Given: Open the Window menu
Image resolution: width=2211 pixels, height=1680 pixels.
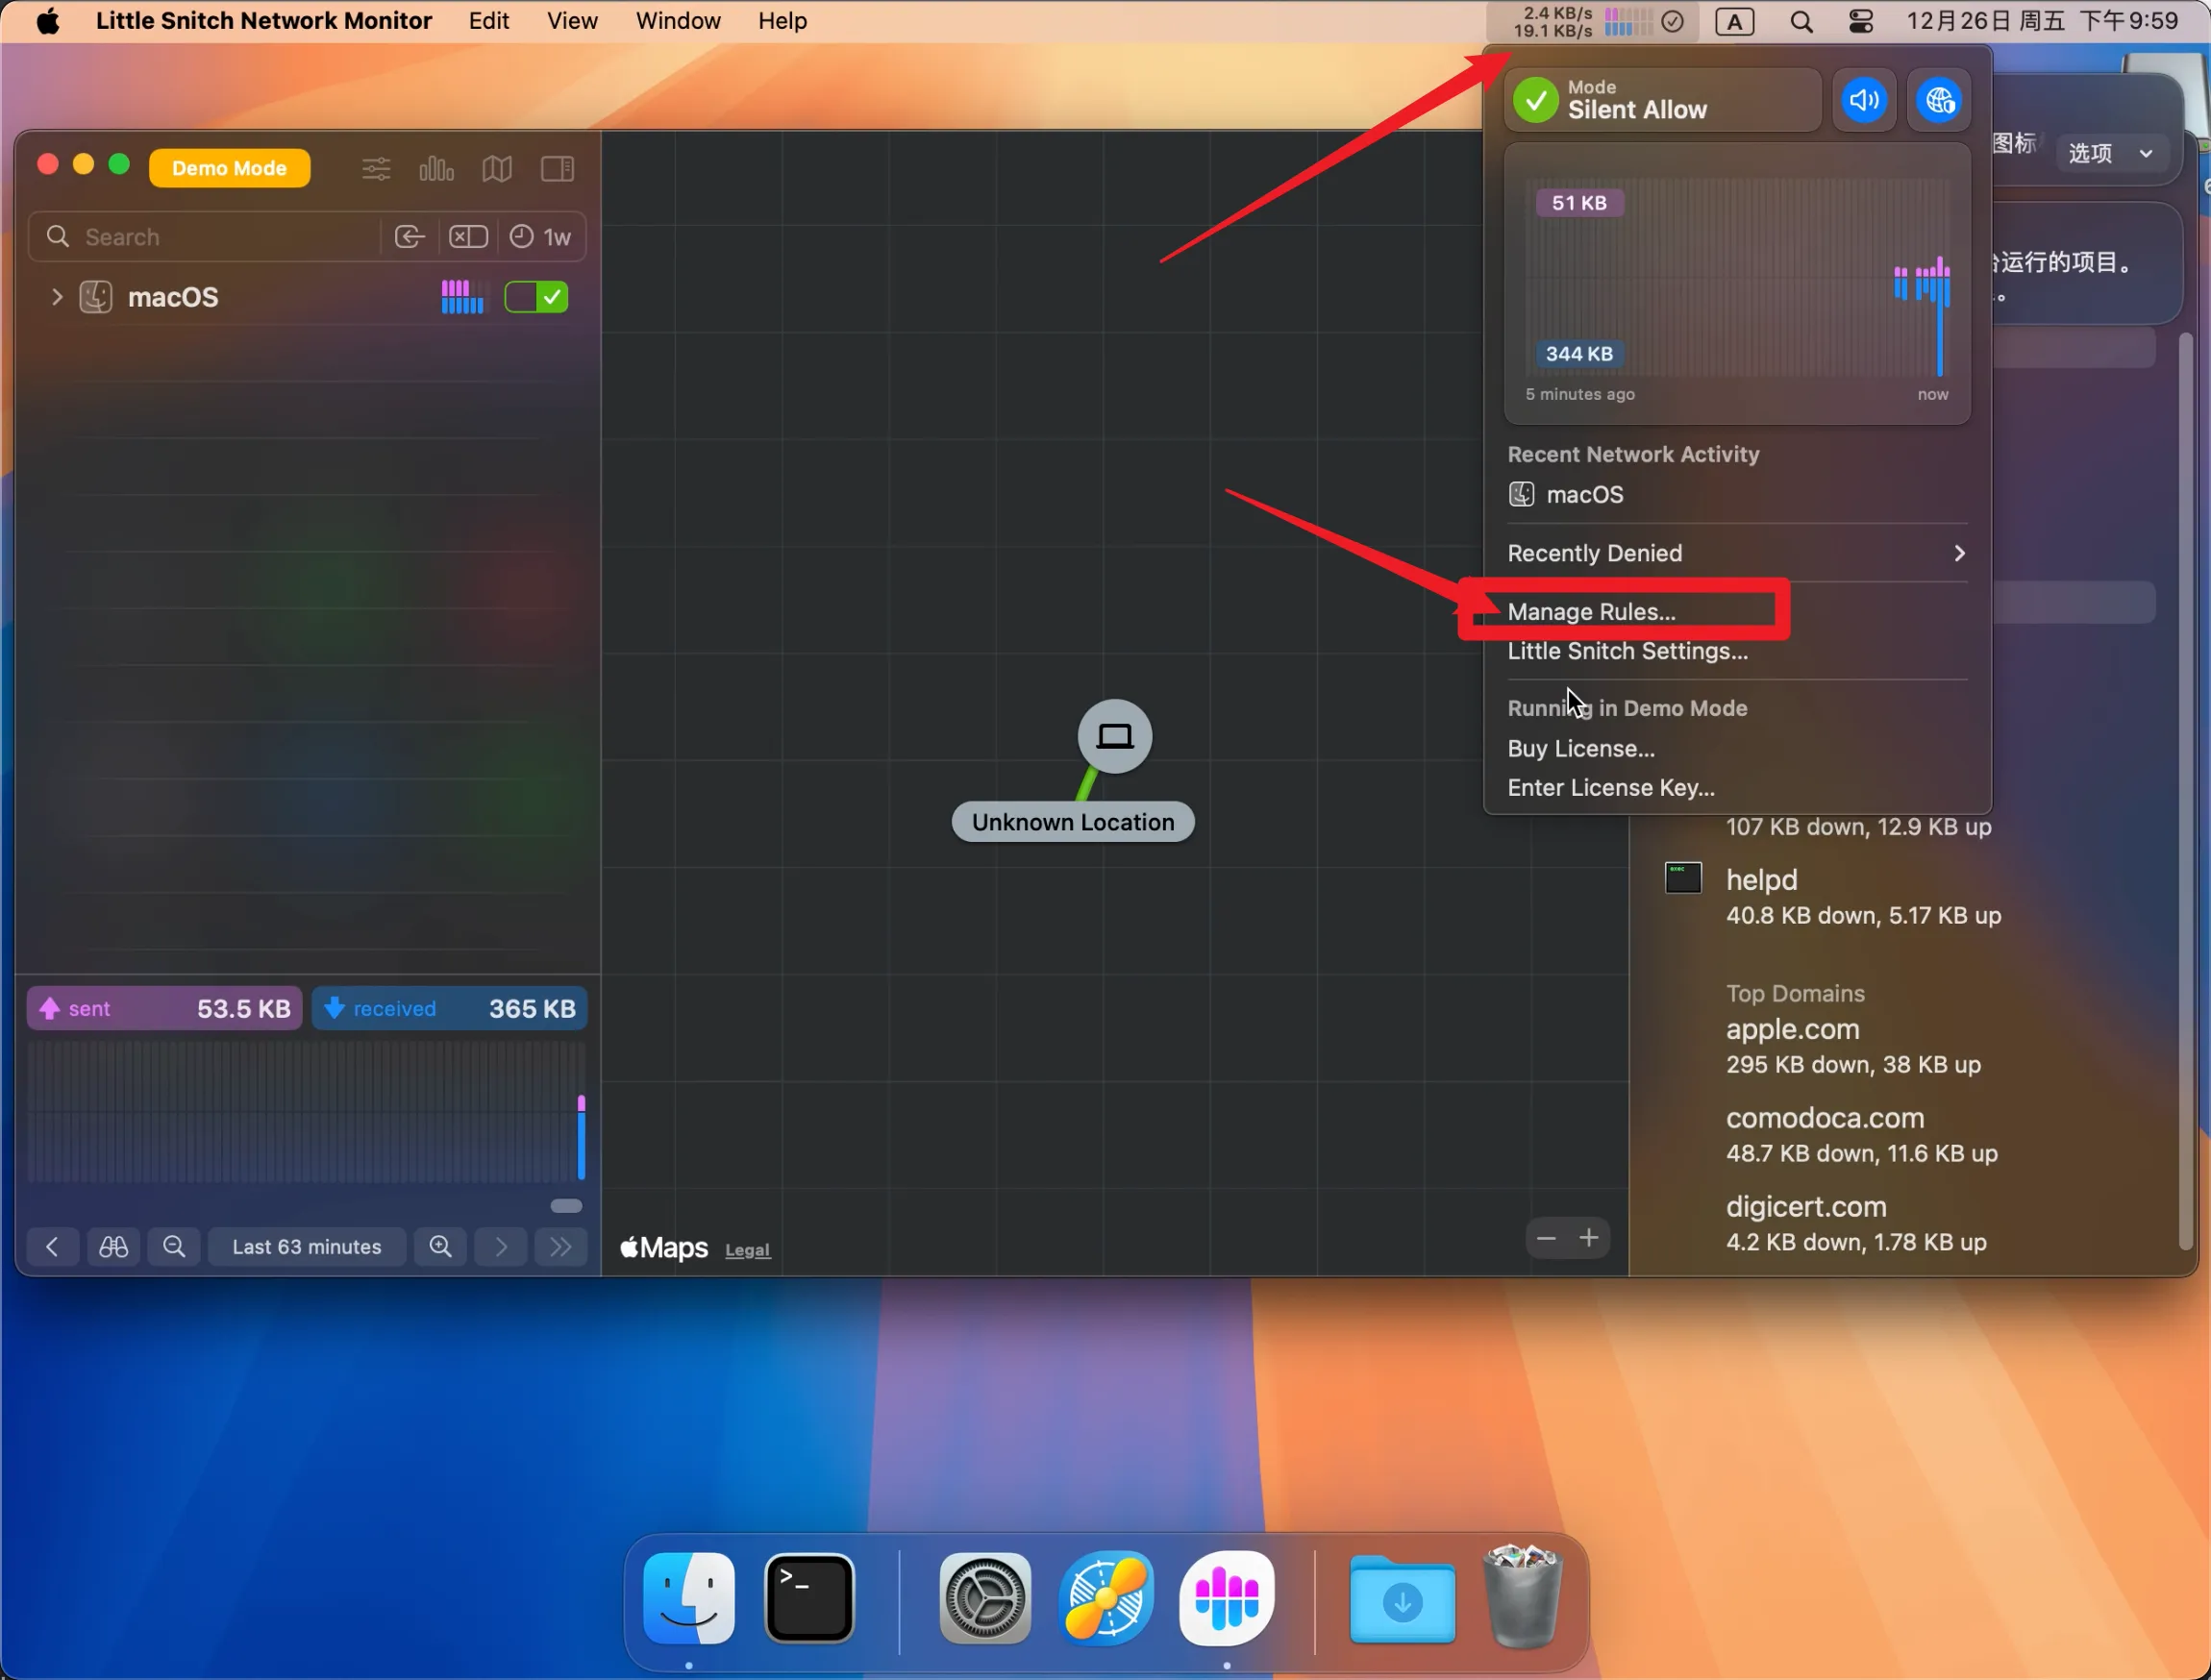Looking at the screenshot, I should click(678, 21).
